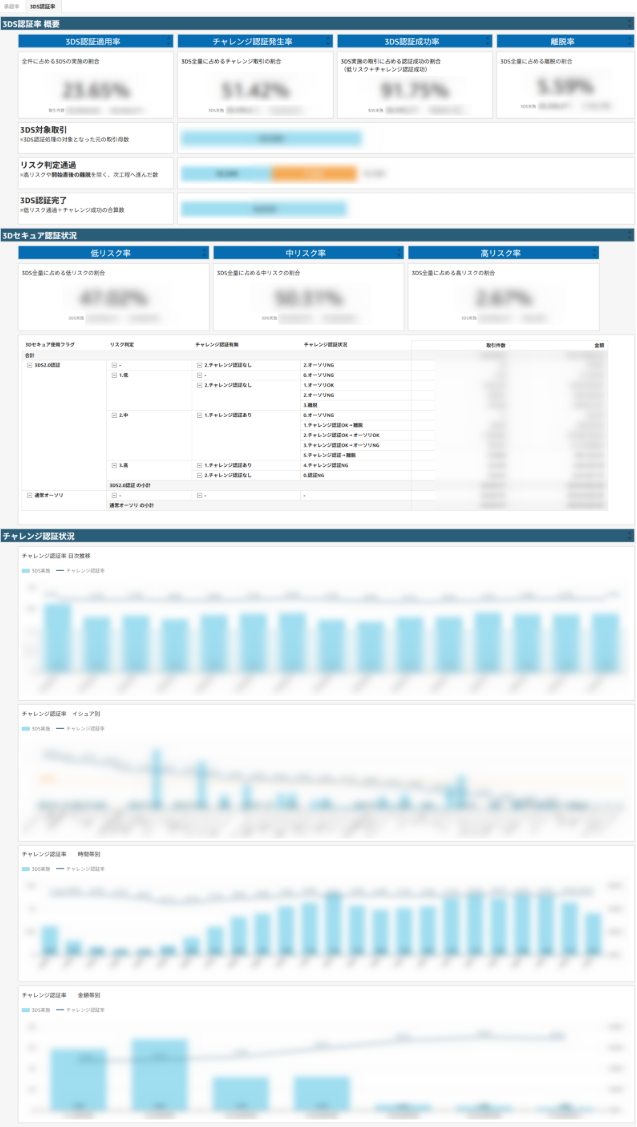Collapse the 1.低 risk row
This screenshot has height=1127, width=637.
pyautogui.click(x=114, y=375)
